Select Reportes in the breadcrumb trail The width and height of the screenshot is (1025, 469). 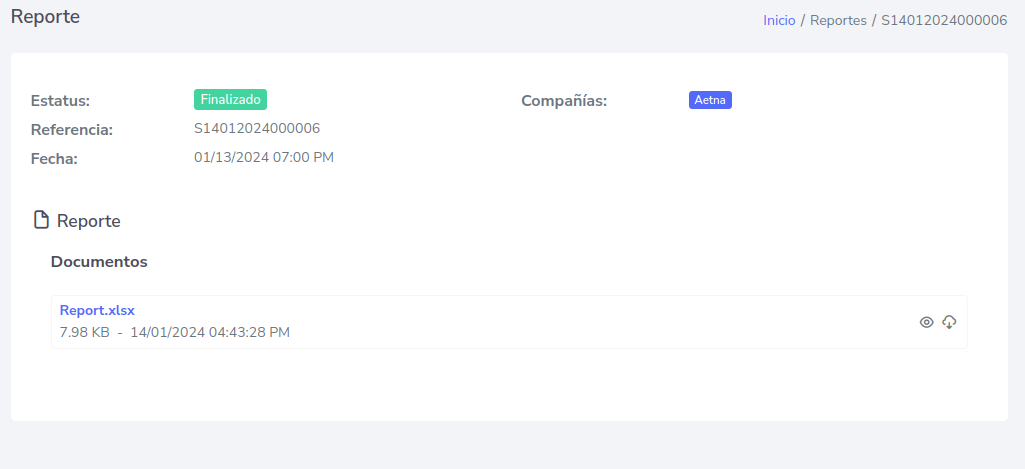838,20
